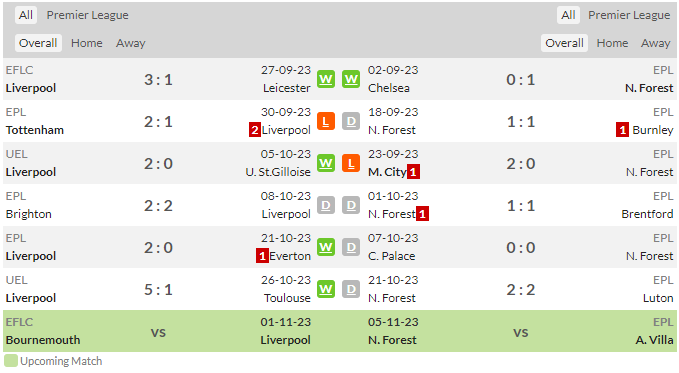This screenshot has height=373, width=679.
Task: Select the left All competitions tab
Action: pos(26,15)
